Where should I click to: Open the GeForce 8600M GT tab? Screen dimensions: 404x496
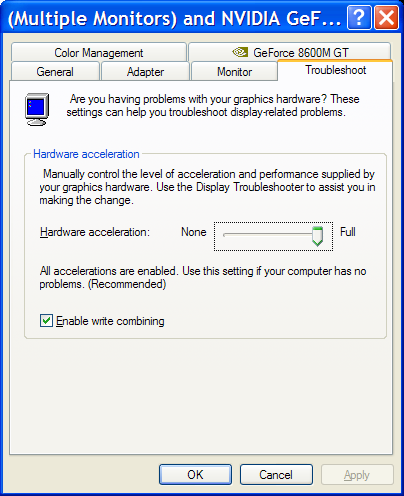point(289,52)
